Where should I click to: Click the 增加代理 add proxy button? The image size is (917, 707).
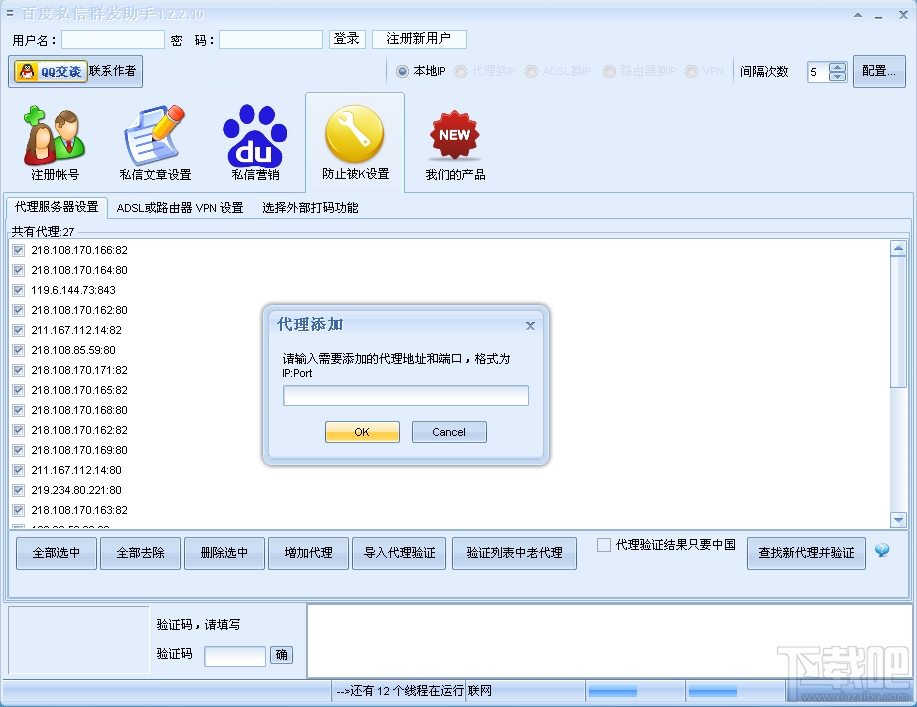click(307, 552)
